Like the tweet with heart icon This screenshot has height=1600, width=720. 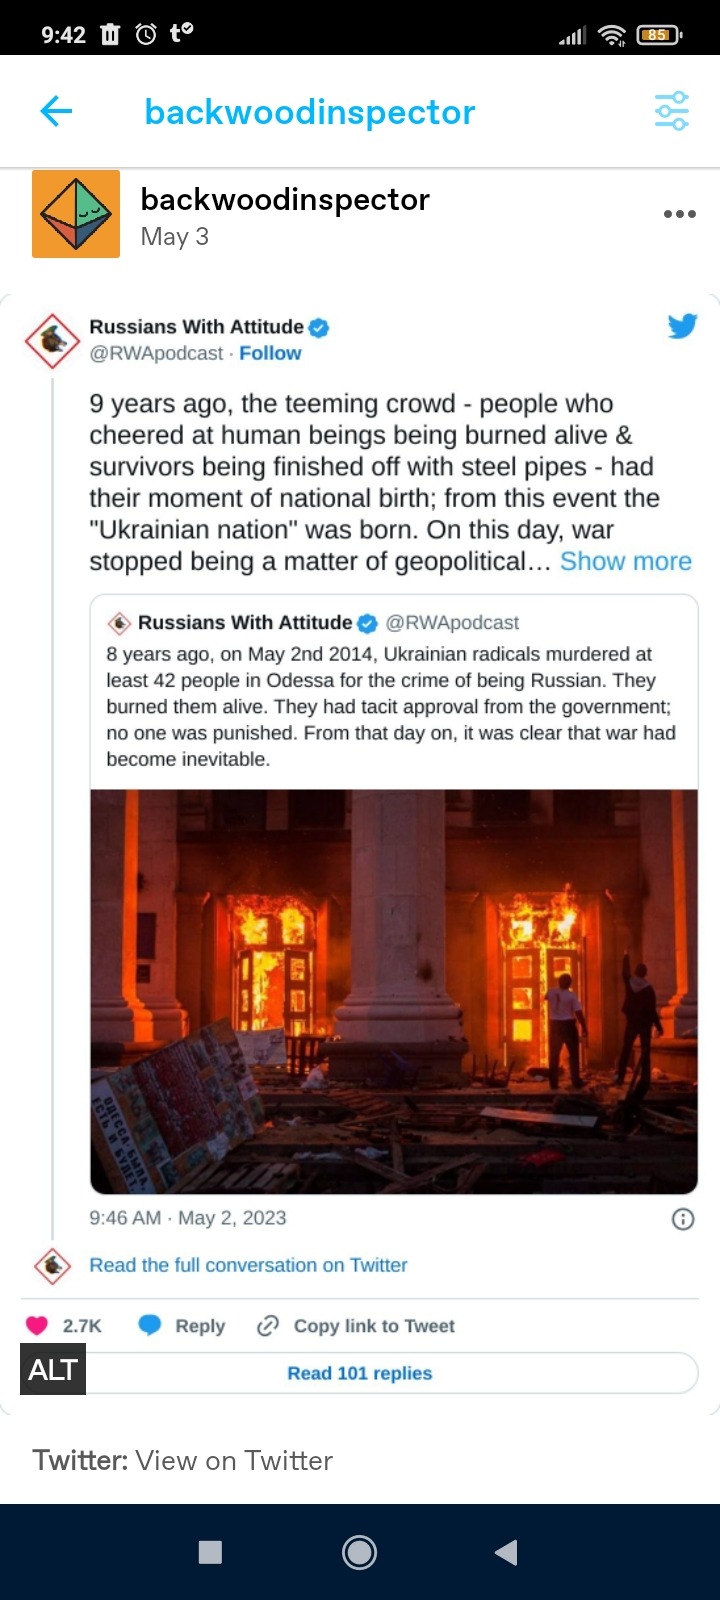(37, 1325)
